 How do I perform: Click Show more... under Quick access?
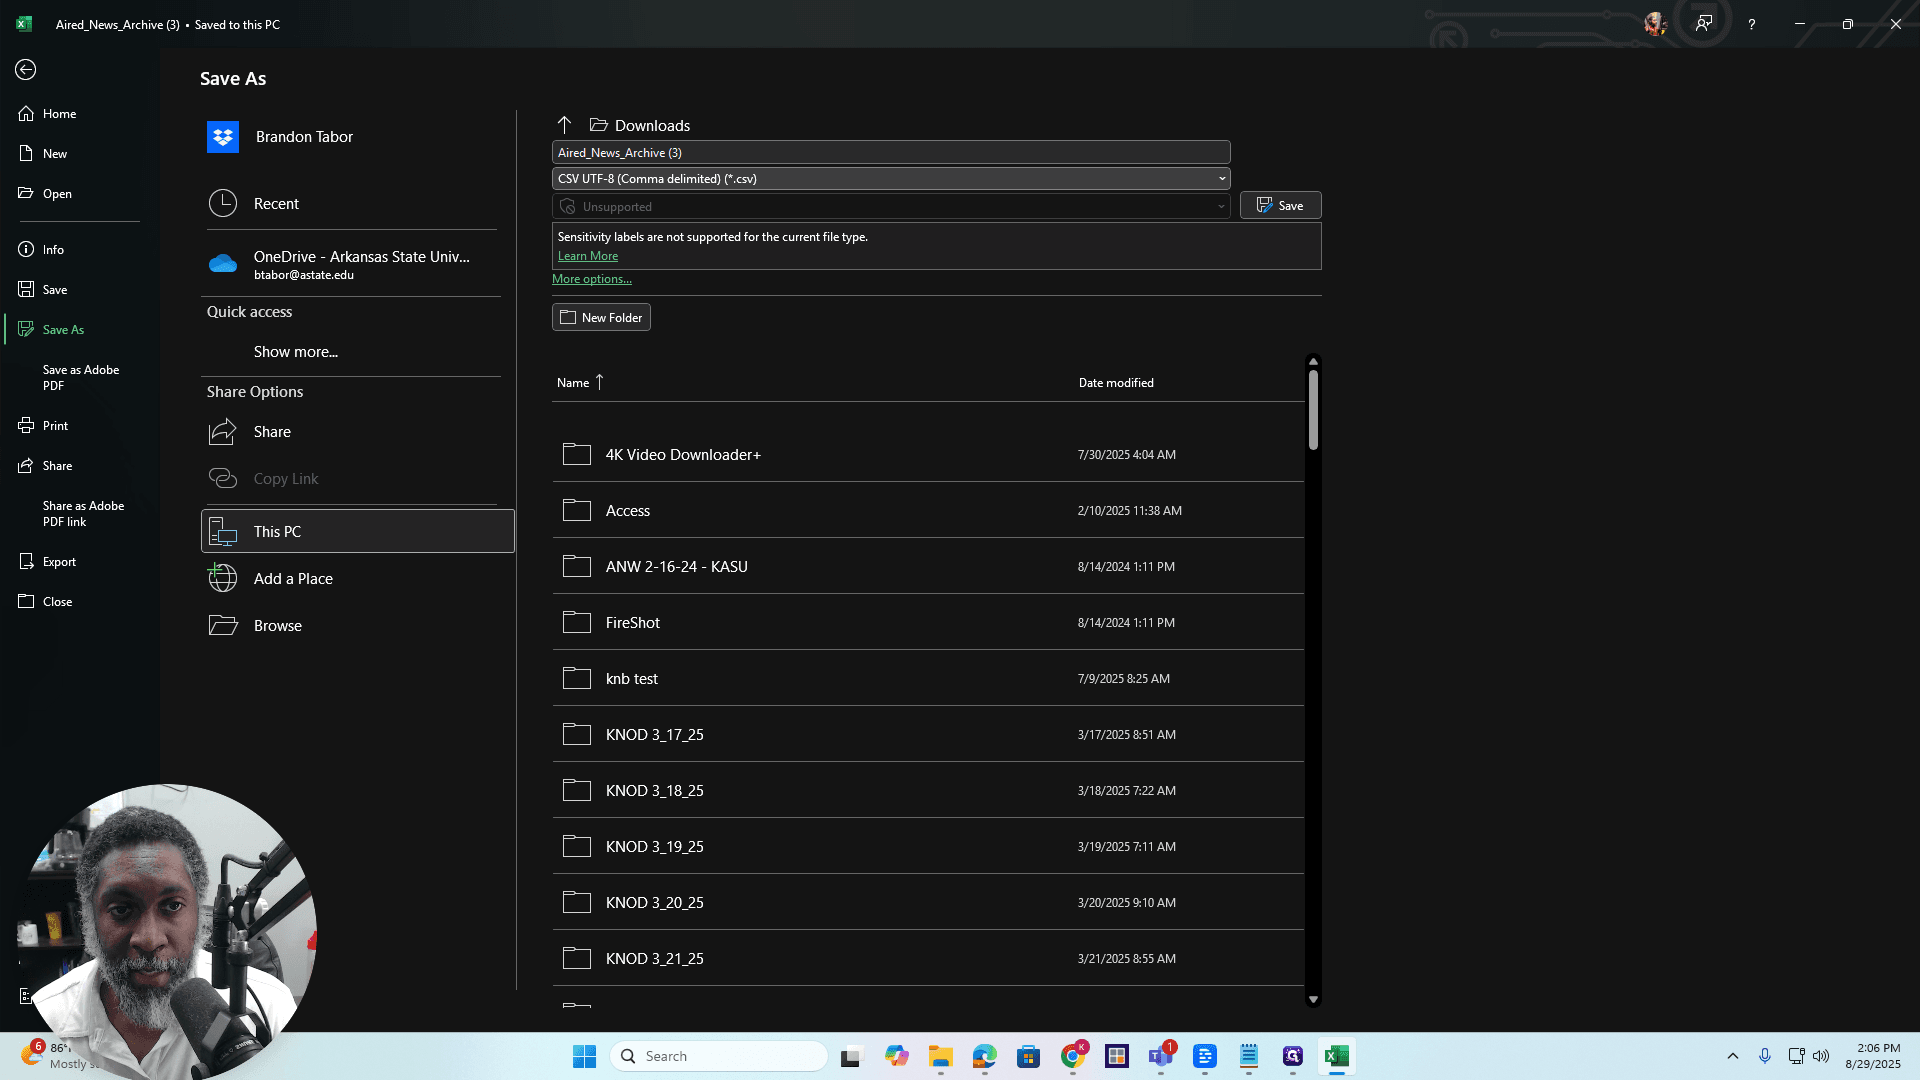pos(296,352)
